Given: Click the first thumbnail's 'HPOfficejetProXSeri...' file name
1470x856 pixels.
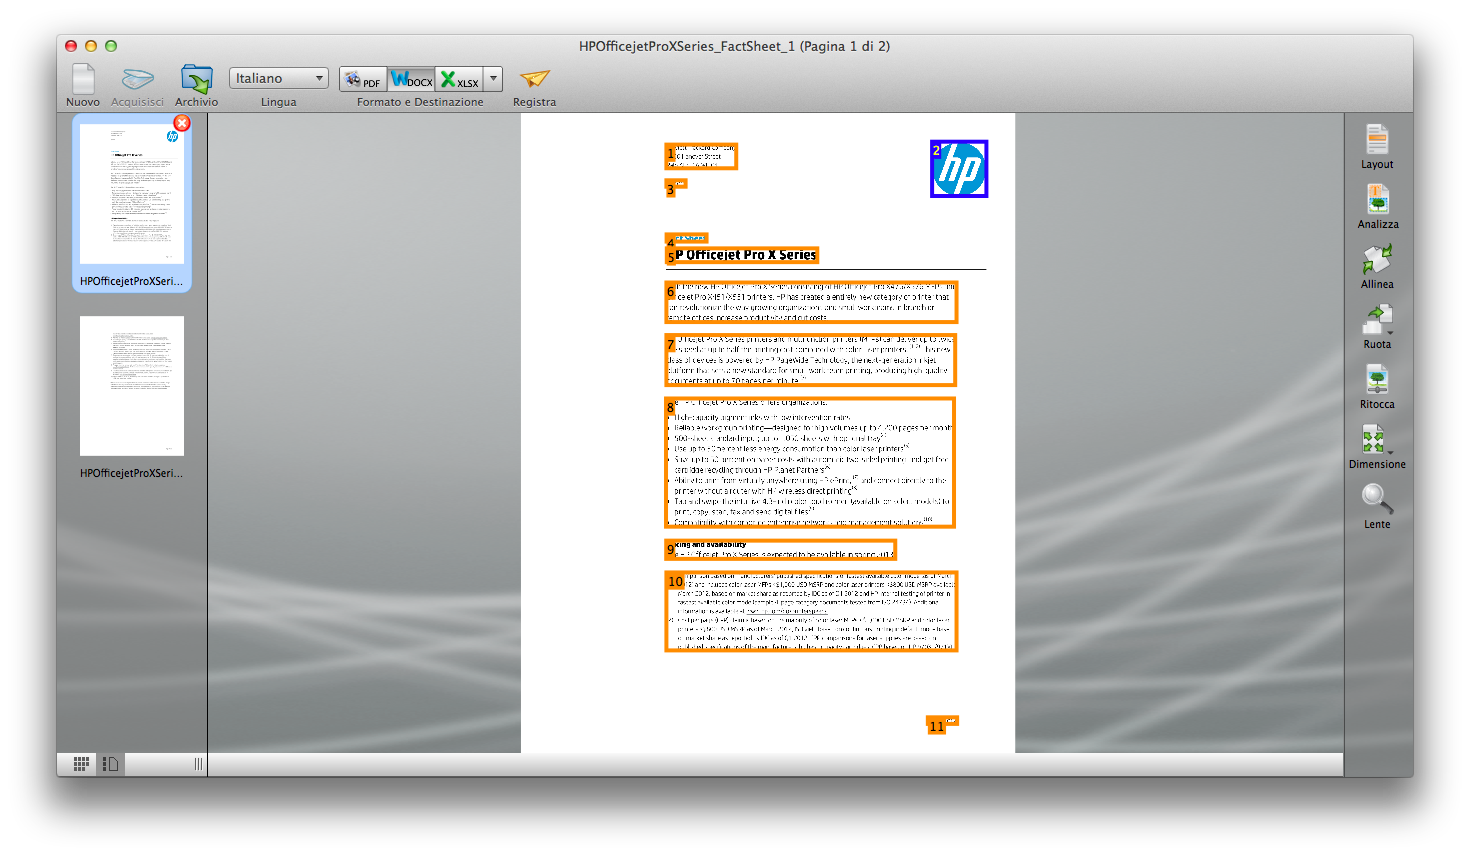Looking at the screenshot, I should 132,281.
